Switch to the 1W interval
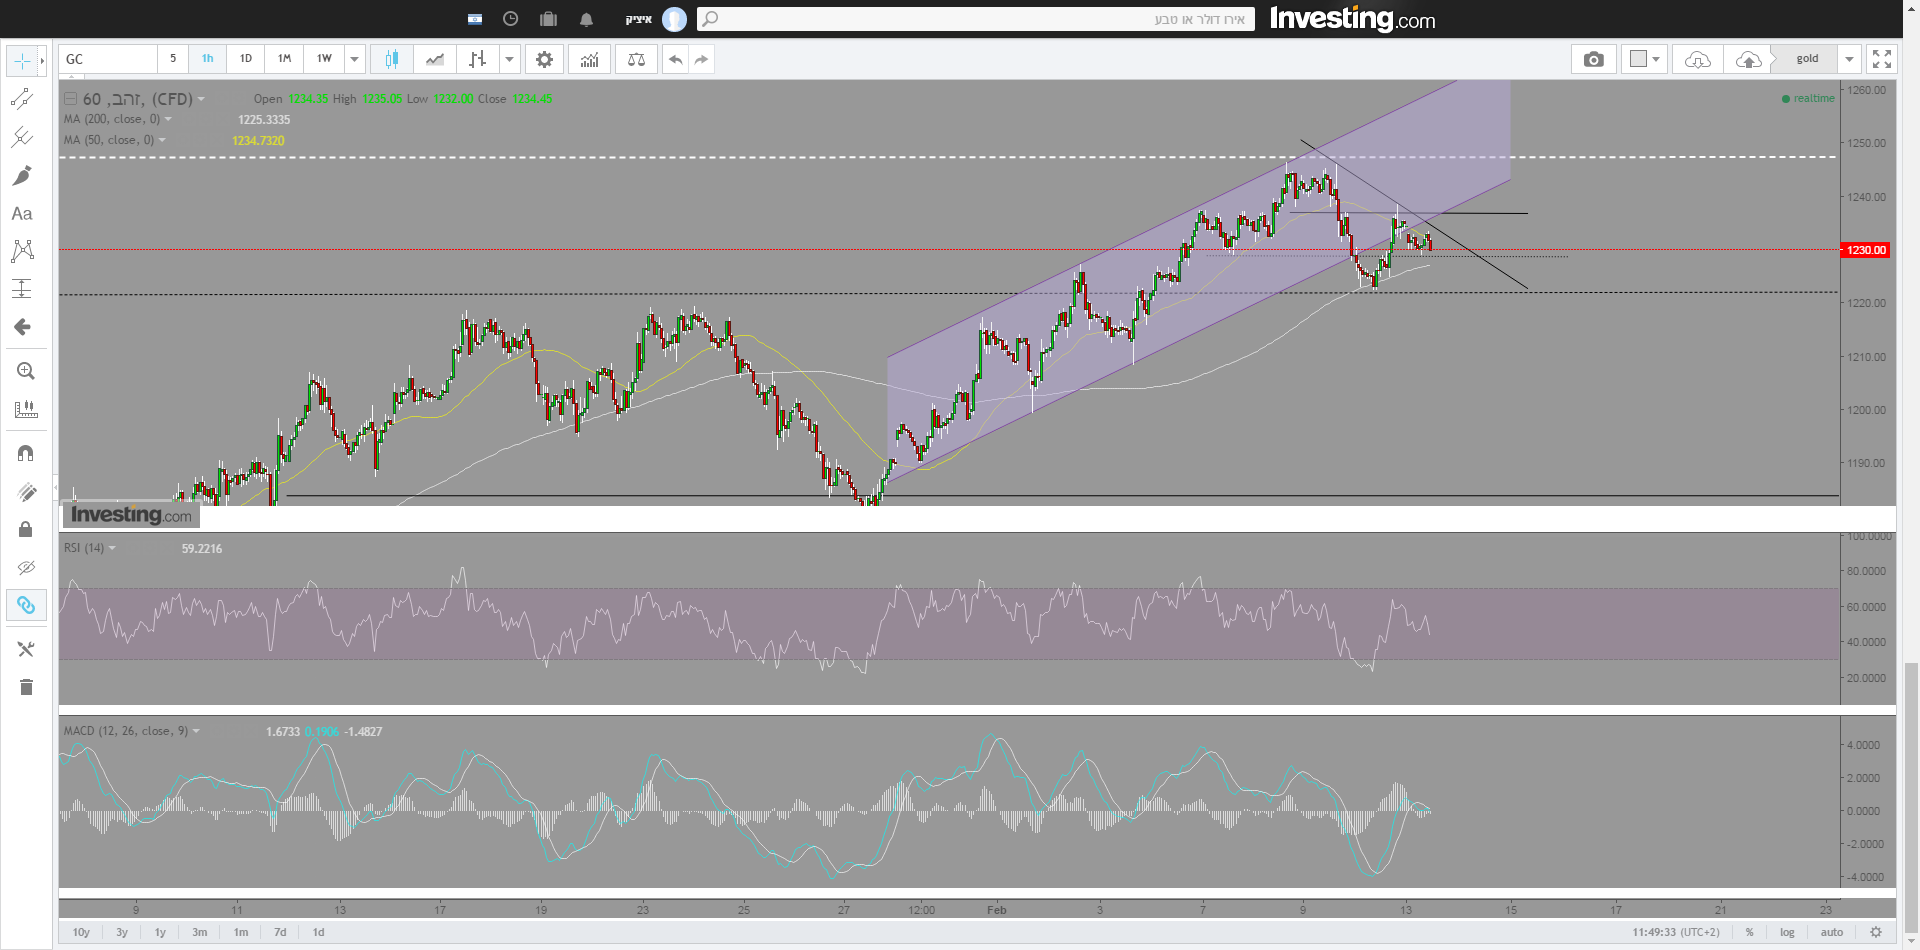This screenshot has height=950, width=1920. click(324, 59)
